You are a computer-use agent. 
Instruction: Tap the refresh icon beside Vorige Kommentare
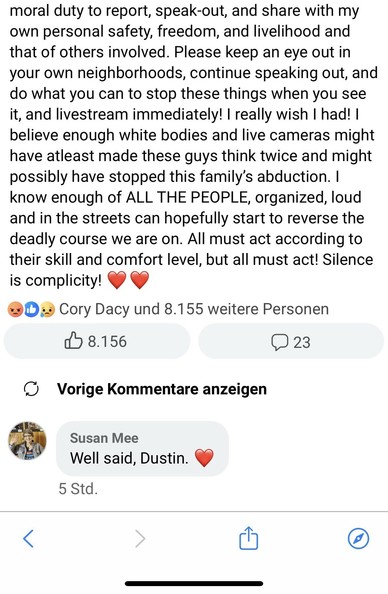point(31,389)
